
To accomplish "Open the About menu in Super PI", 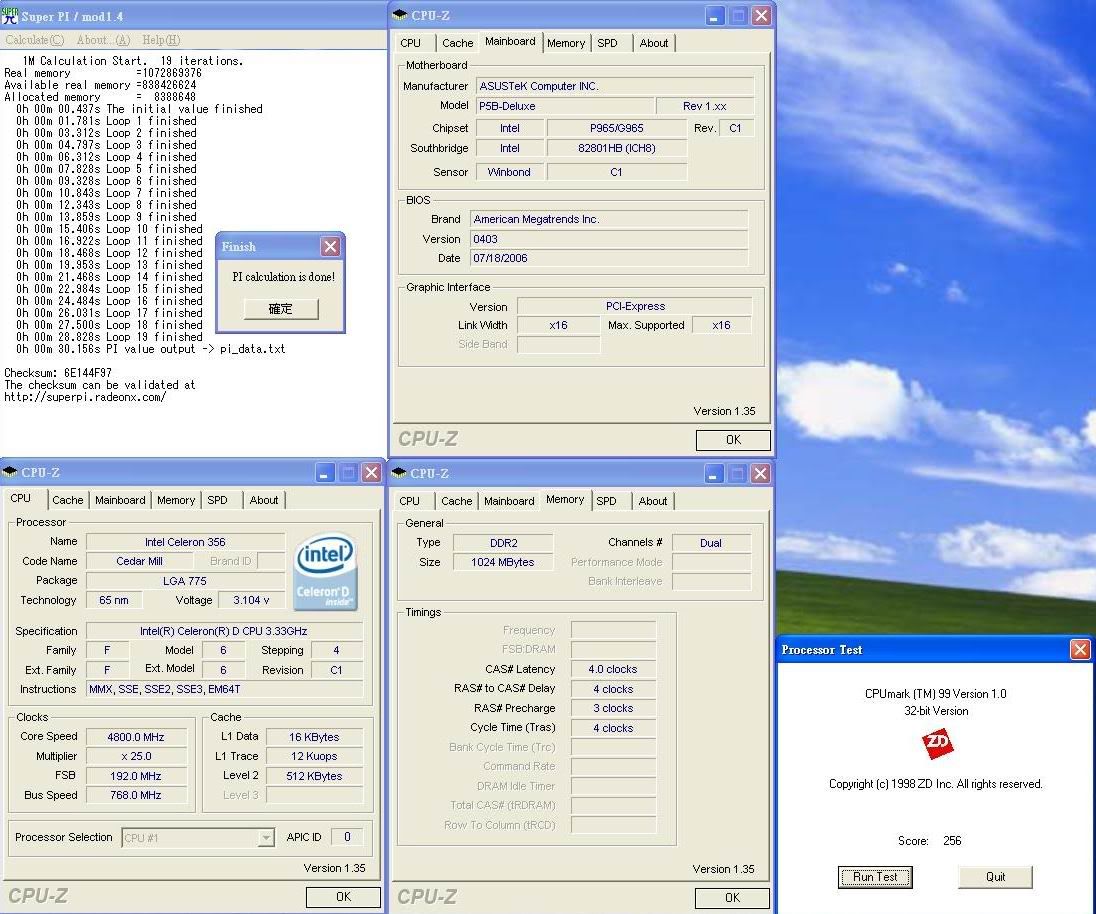I will 103,40.
